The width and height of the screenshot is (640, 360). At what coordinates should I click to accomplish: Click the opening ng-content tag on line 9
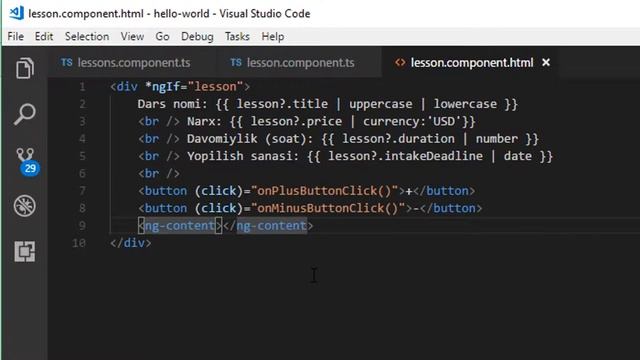pos(180,226)
